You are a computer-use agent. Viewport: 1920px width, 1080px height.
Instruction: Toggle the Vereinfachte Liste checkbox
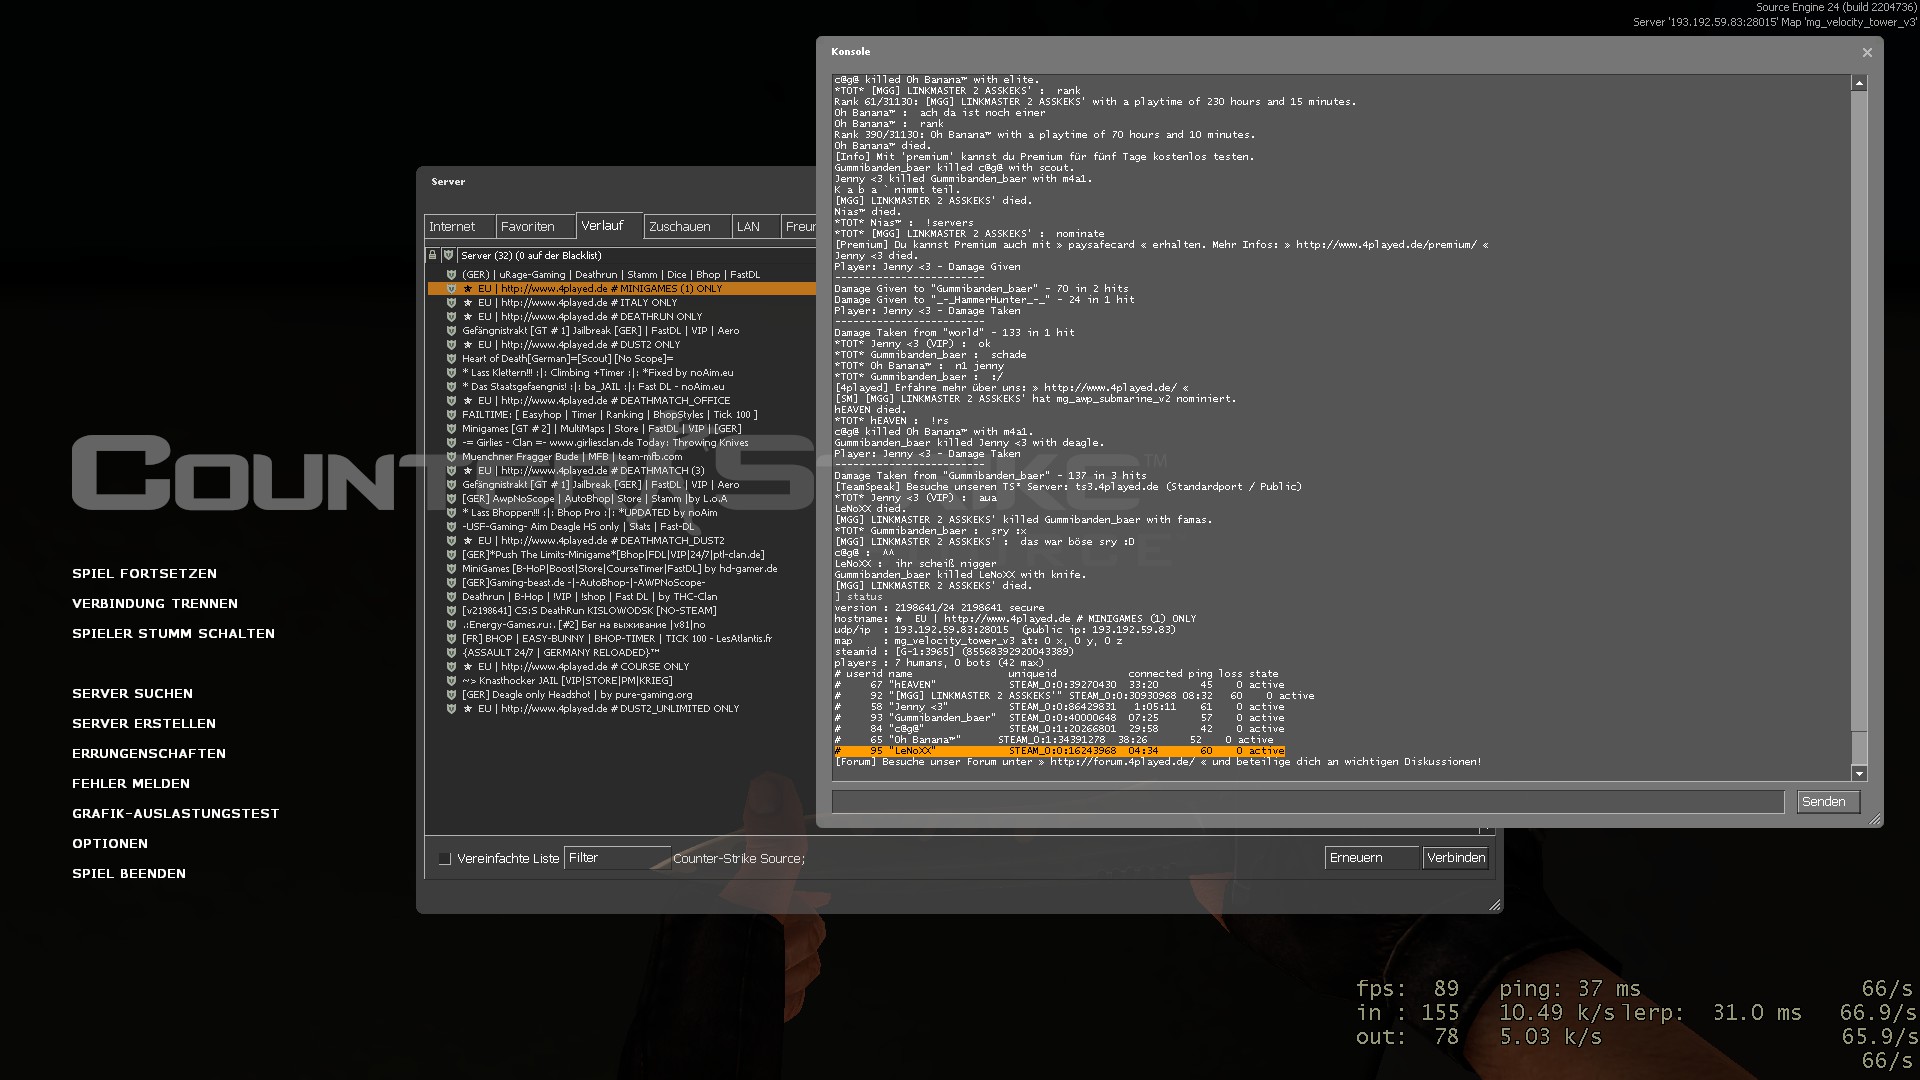coord(445,859)
